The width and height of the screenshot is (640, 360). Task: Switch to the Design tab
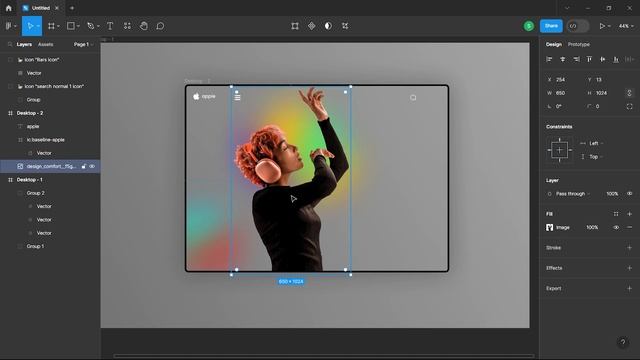point(553,44)
